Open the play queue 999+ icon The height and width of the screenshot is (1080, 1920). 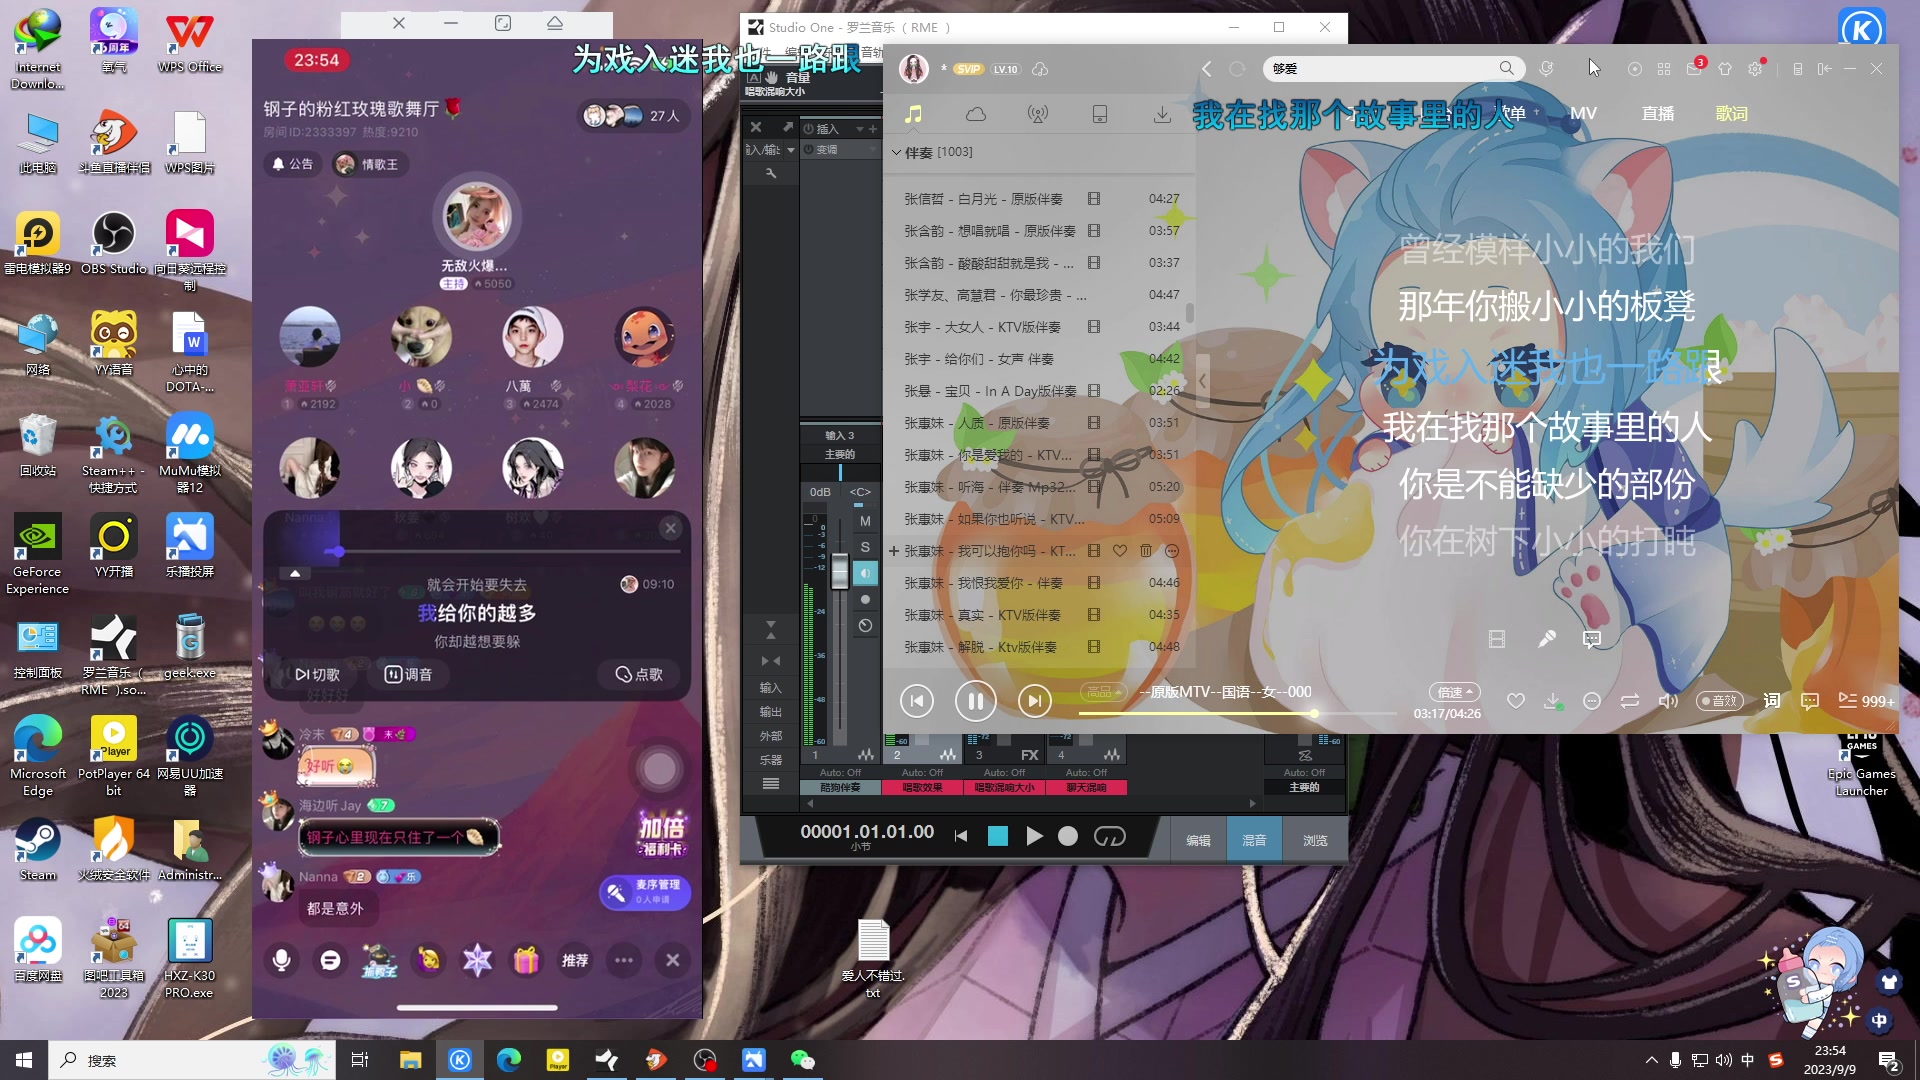(x=1866, y=701)
